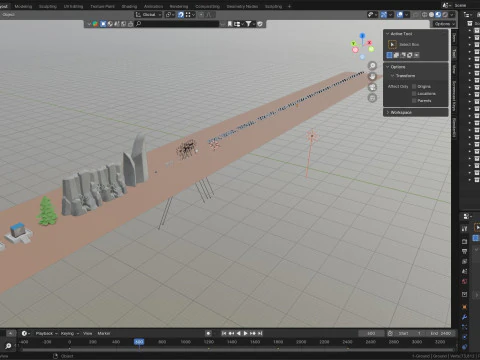The width and height of the screenshot is (480, 360).
Task: Click the asset browser search field
Action: coord(177,24)
